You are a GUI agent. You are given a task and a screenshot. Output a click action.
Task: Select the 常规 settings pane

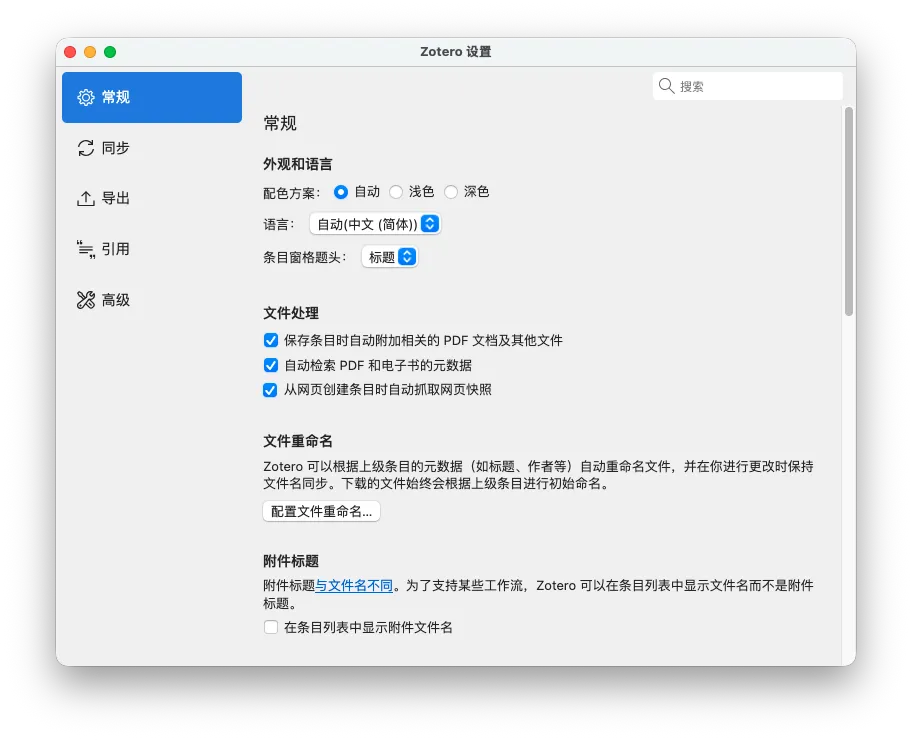[x=152, y=98]
